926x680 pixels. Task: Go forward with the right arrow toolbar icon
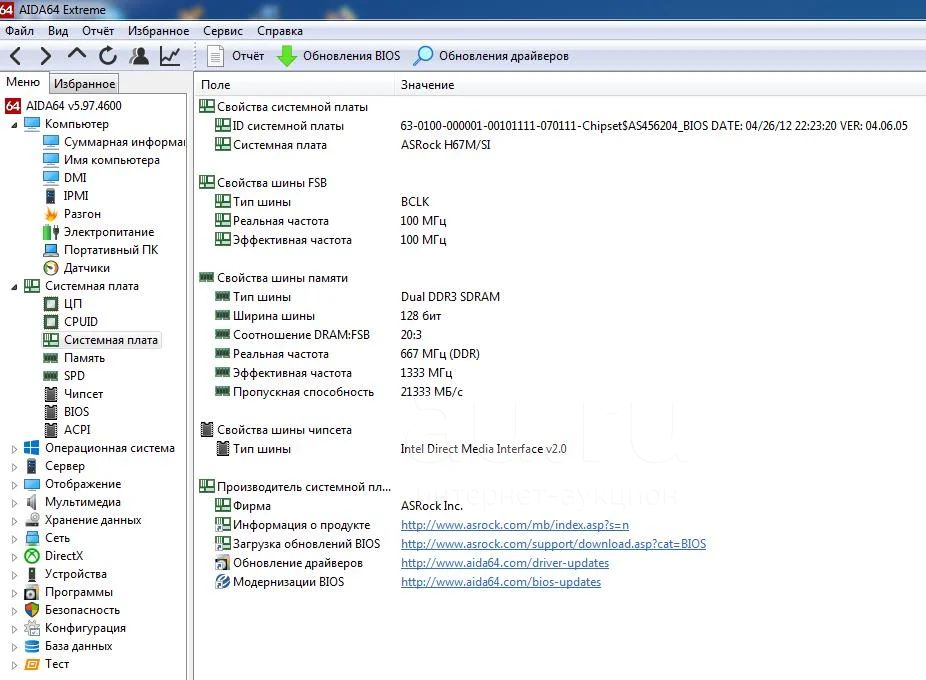[x=45, y=56]
